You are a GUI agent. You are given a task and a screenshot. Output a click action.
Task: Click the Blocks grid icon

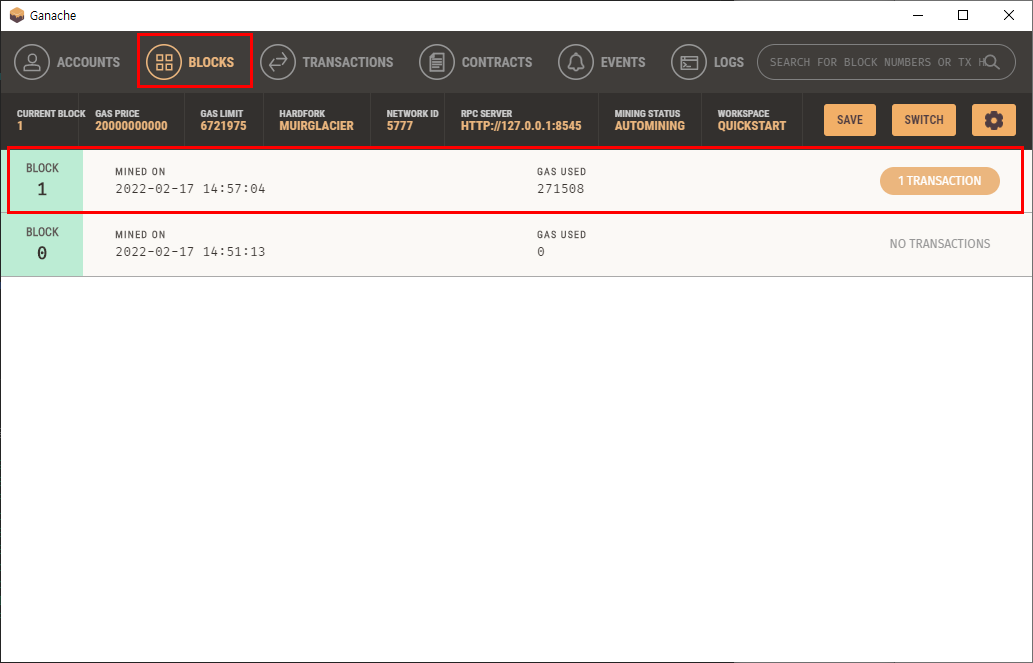coord(163,62)
